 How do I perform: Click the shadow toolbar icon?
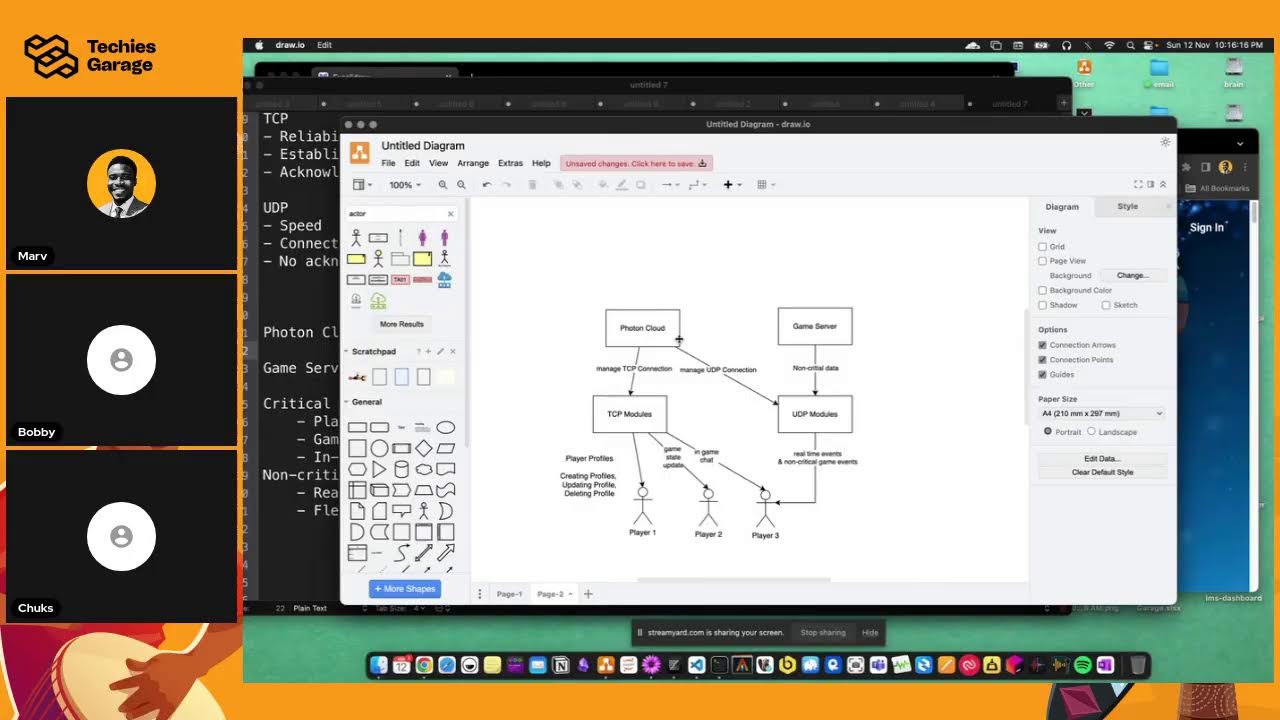click(x=640, y=185)
